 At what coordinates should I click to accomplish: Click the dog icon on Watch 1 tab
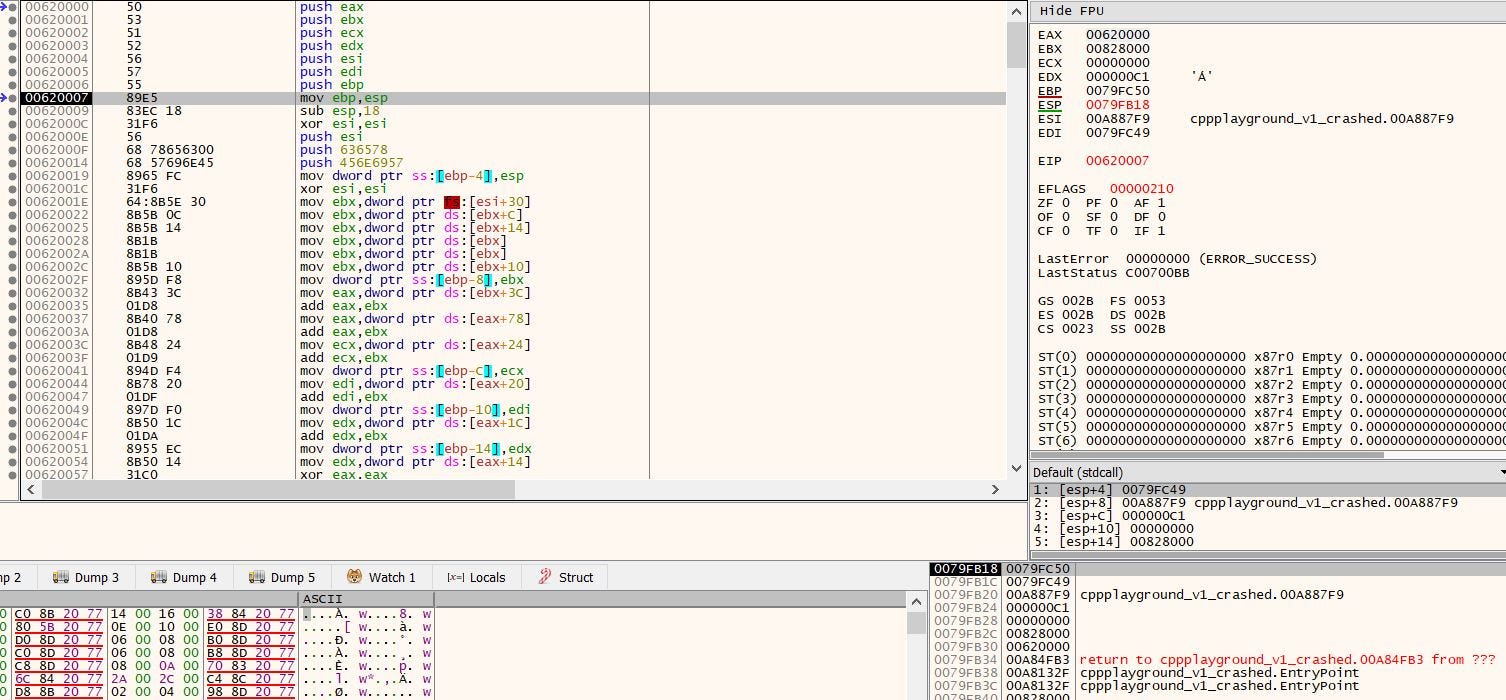pos(355,577)
